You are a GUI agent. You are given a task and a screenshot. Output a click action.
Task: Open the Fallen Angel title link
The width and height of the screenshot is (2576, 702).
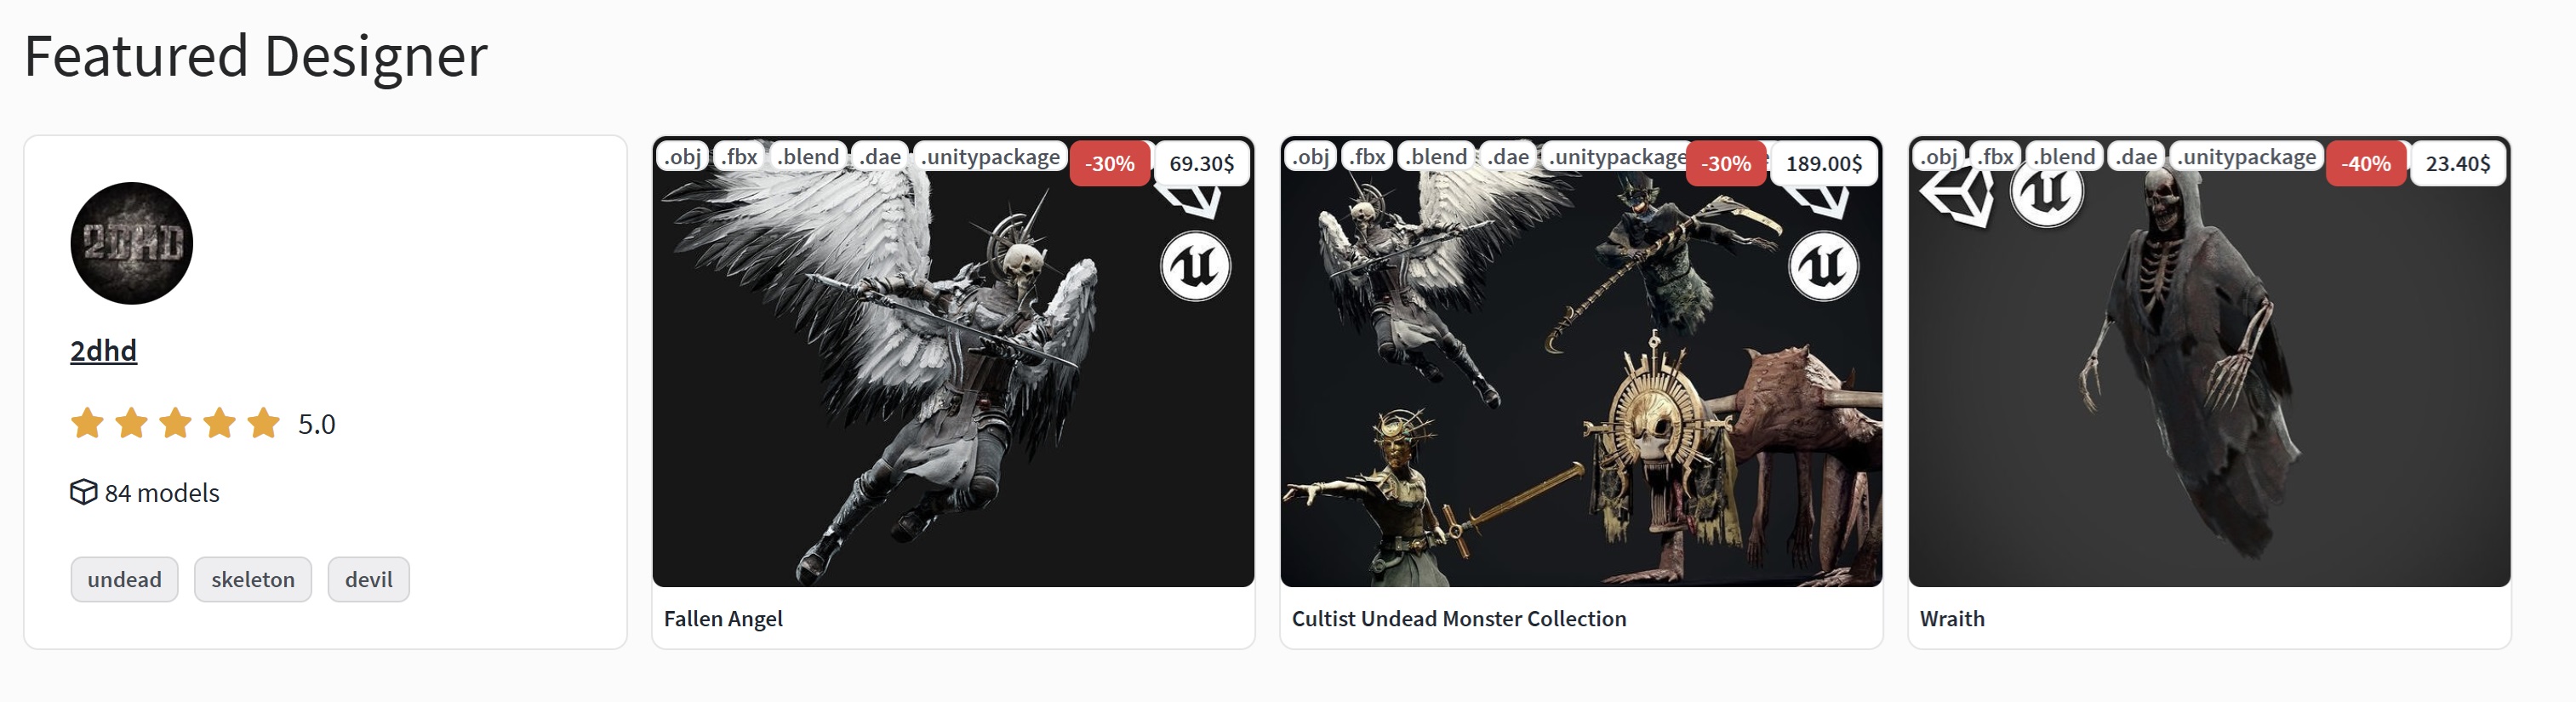[x=723, y=618]
